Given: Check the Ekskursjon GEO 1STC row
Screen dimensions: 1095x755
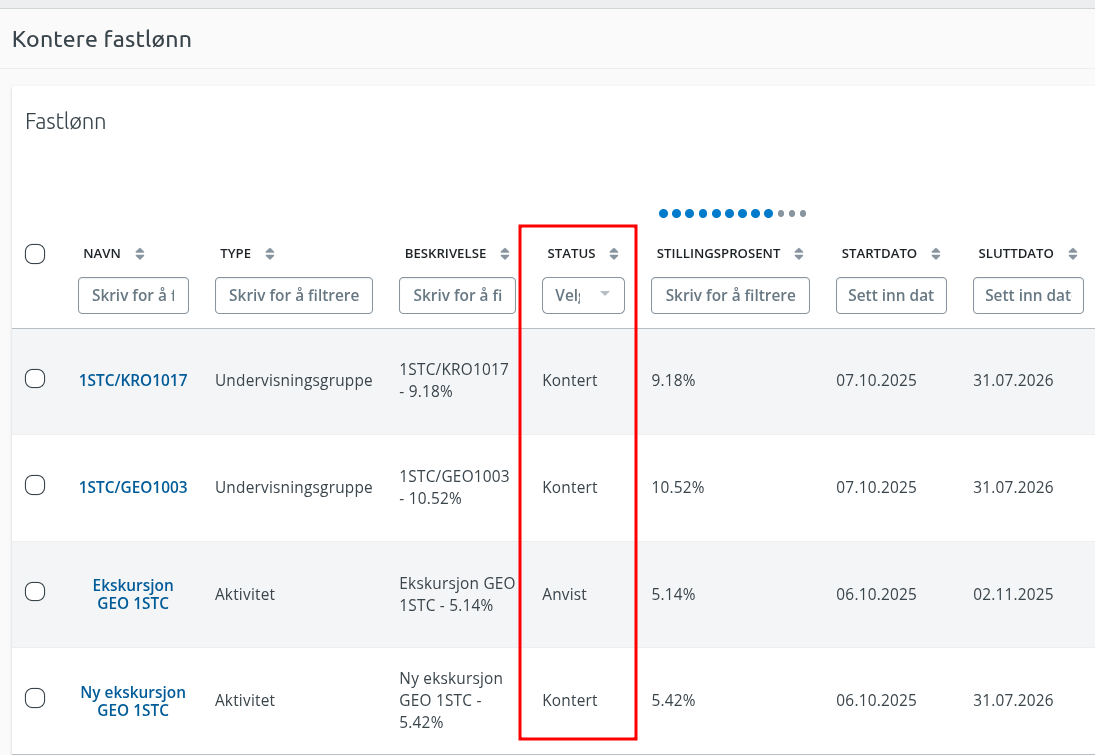Looking at the screenshot, I should tap(35, 592).
